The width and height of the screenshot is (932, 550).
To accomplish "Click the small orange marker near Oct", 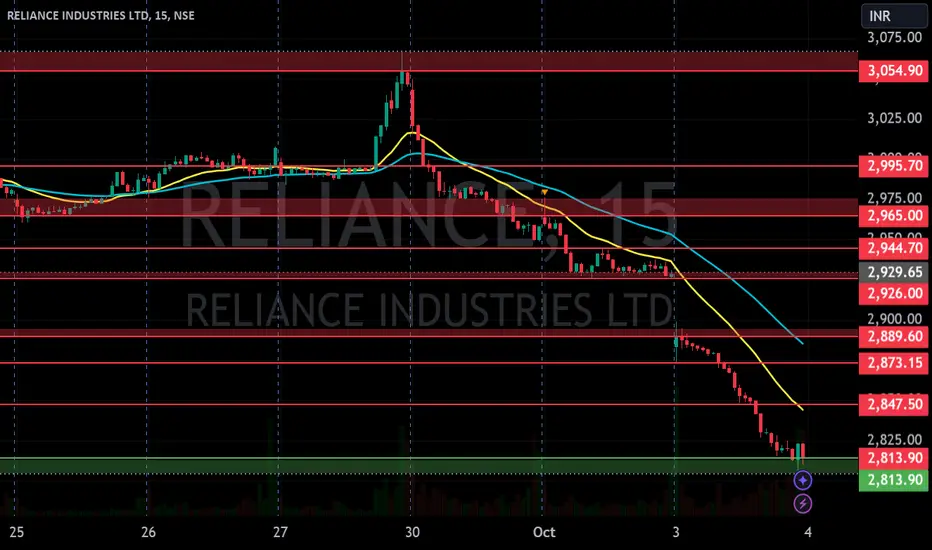I will click(x=544, y=192).
